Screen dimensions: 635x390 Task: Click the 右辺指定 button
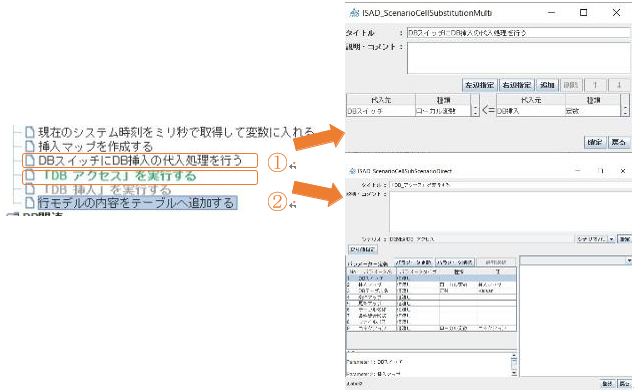[x=517, y=85]
